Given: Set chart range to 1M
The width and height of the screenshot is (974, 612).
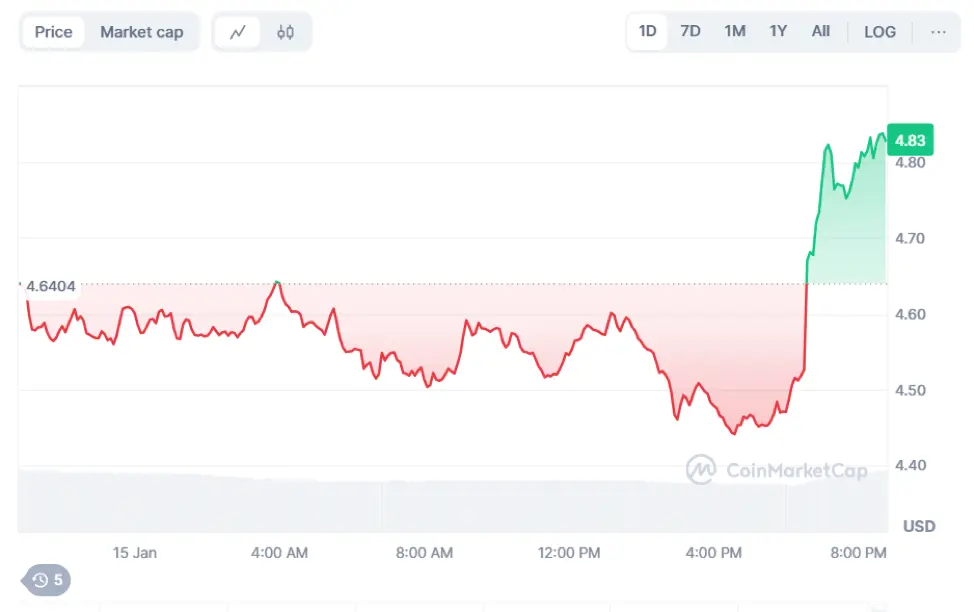Looking at the screenshot, I should click(x=735, y=32).
